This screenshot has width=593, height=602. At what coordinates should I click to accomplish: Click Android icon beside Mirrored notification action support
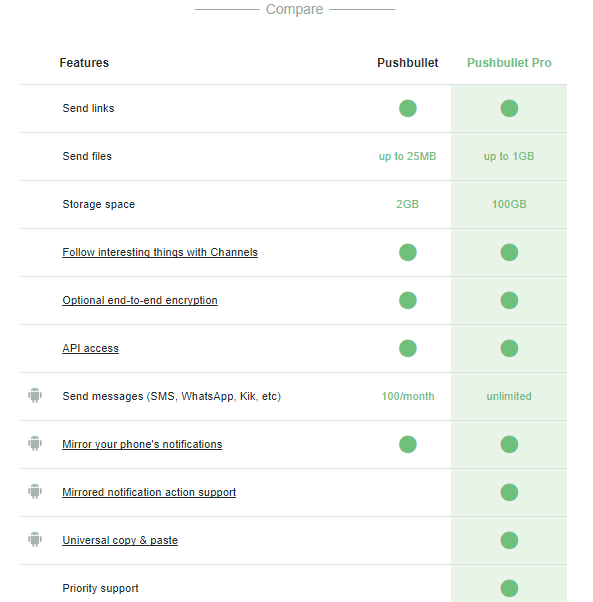point(35,491)
